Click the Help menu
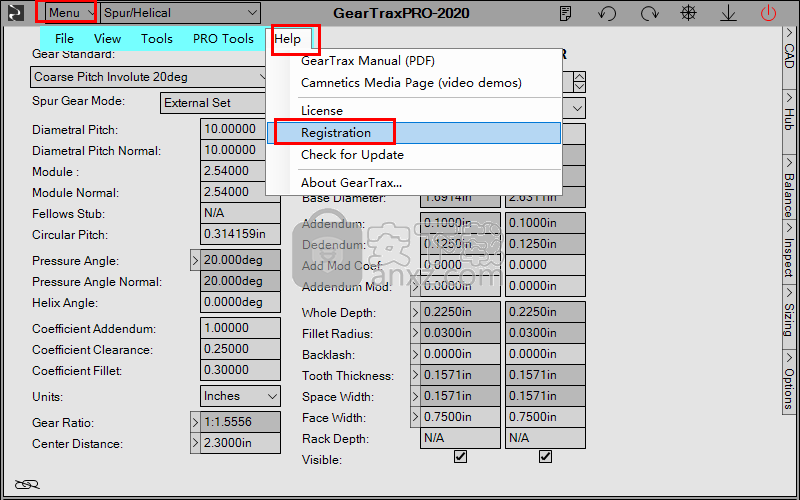This screenshot has height=500, width=800. point(288,39)
